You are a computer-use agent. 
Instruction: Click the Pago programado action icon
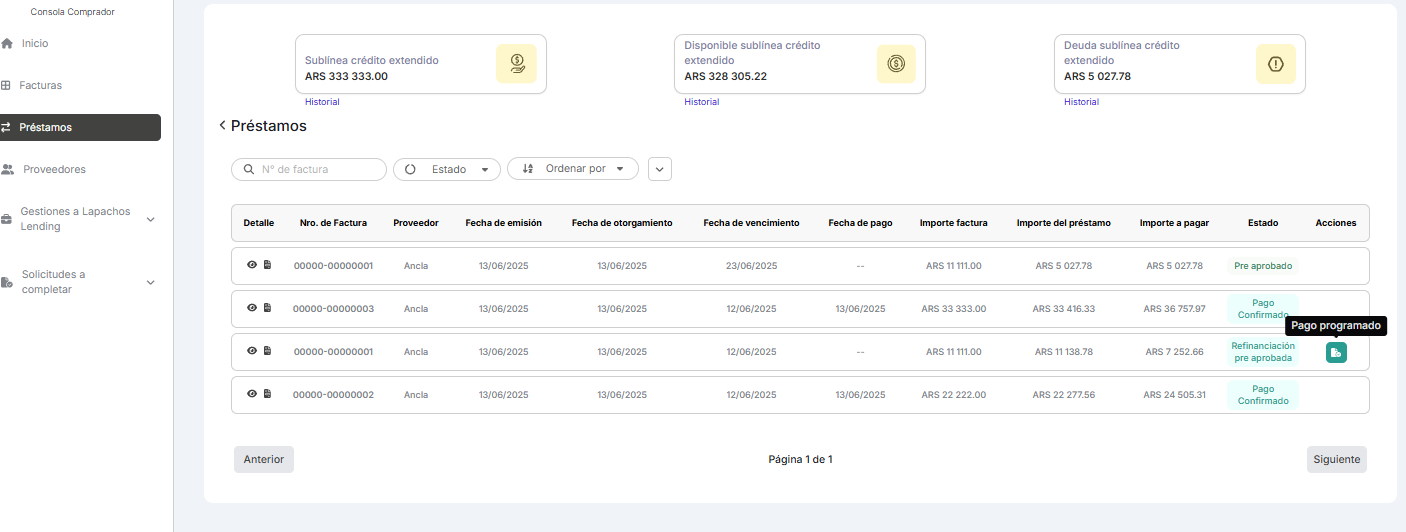[1336, 352]
